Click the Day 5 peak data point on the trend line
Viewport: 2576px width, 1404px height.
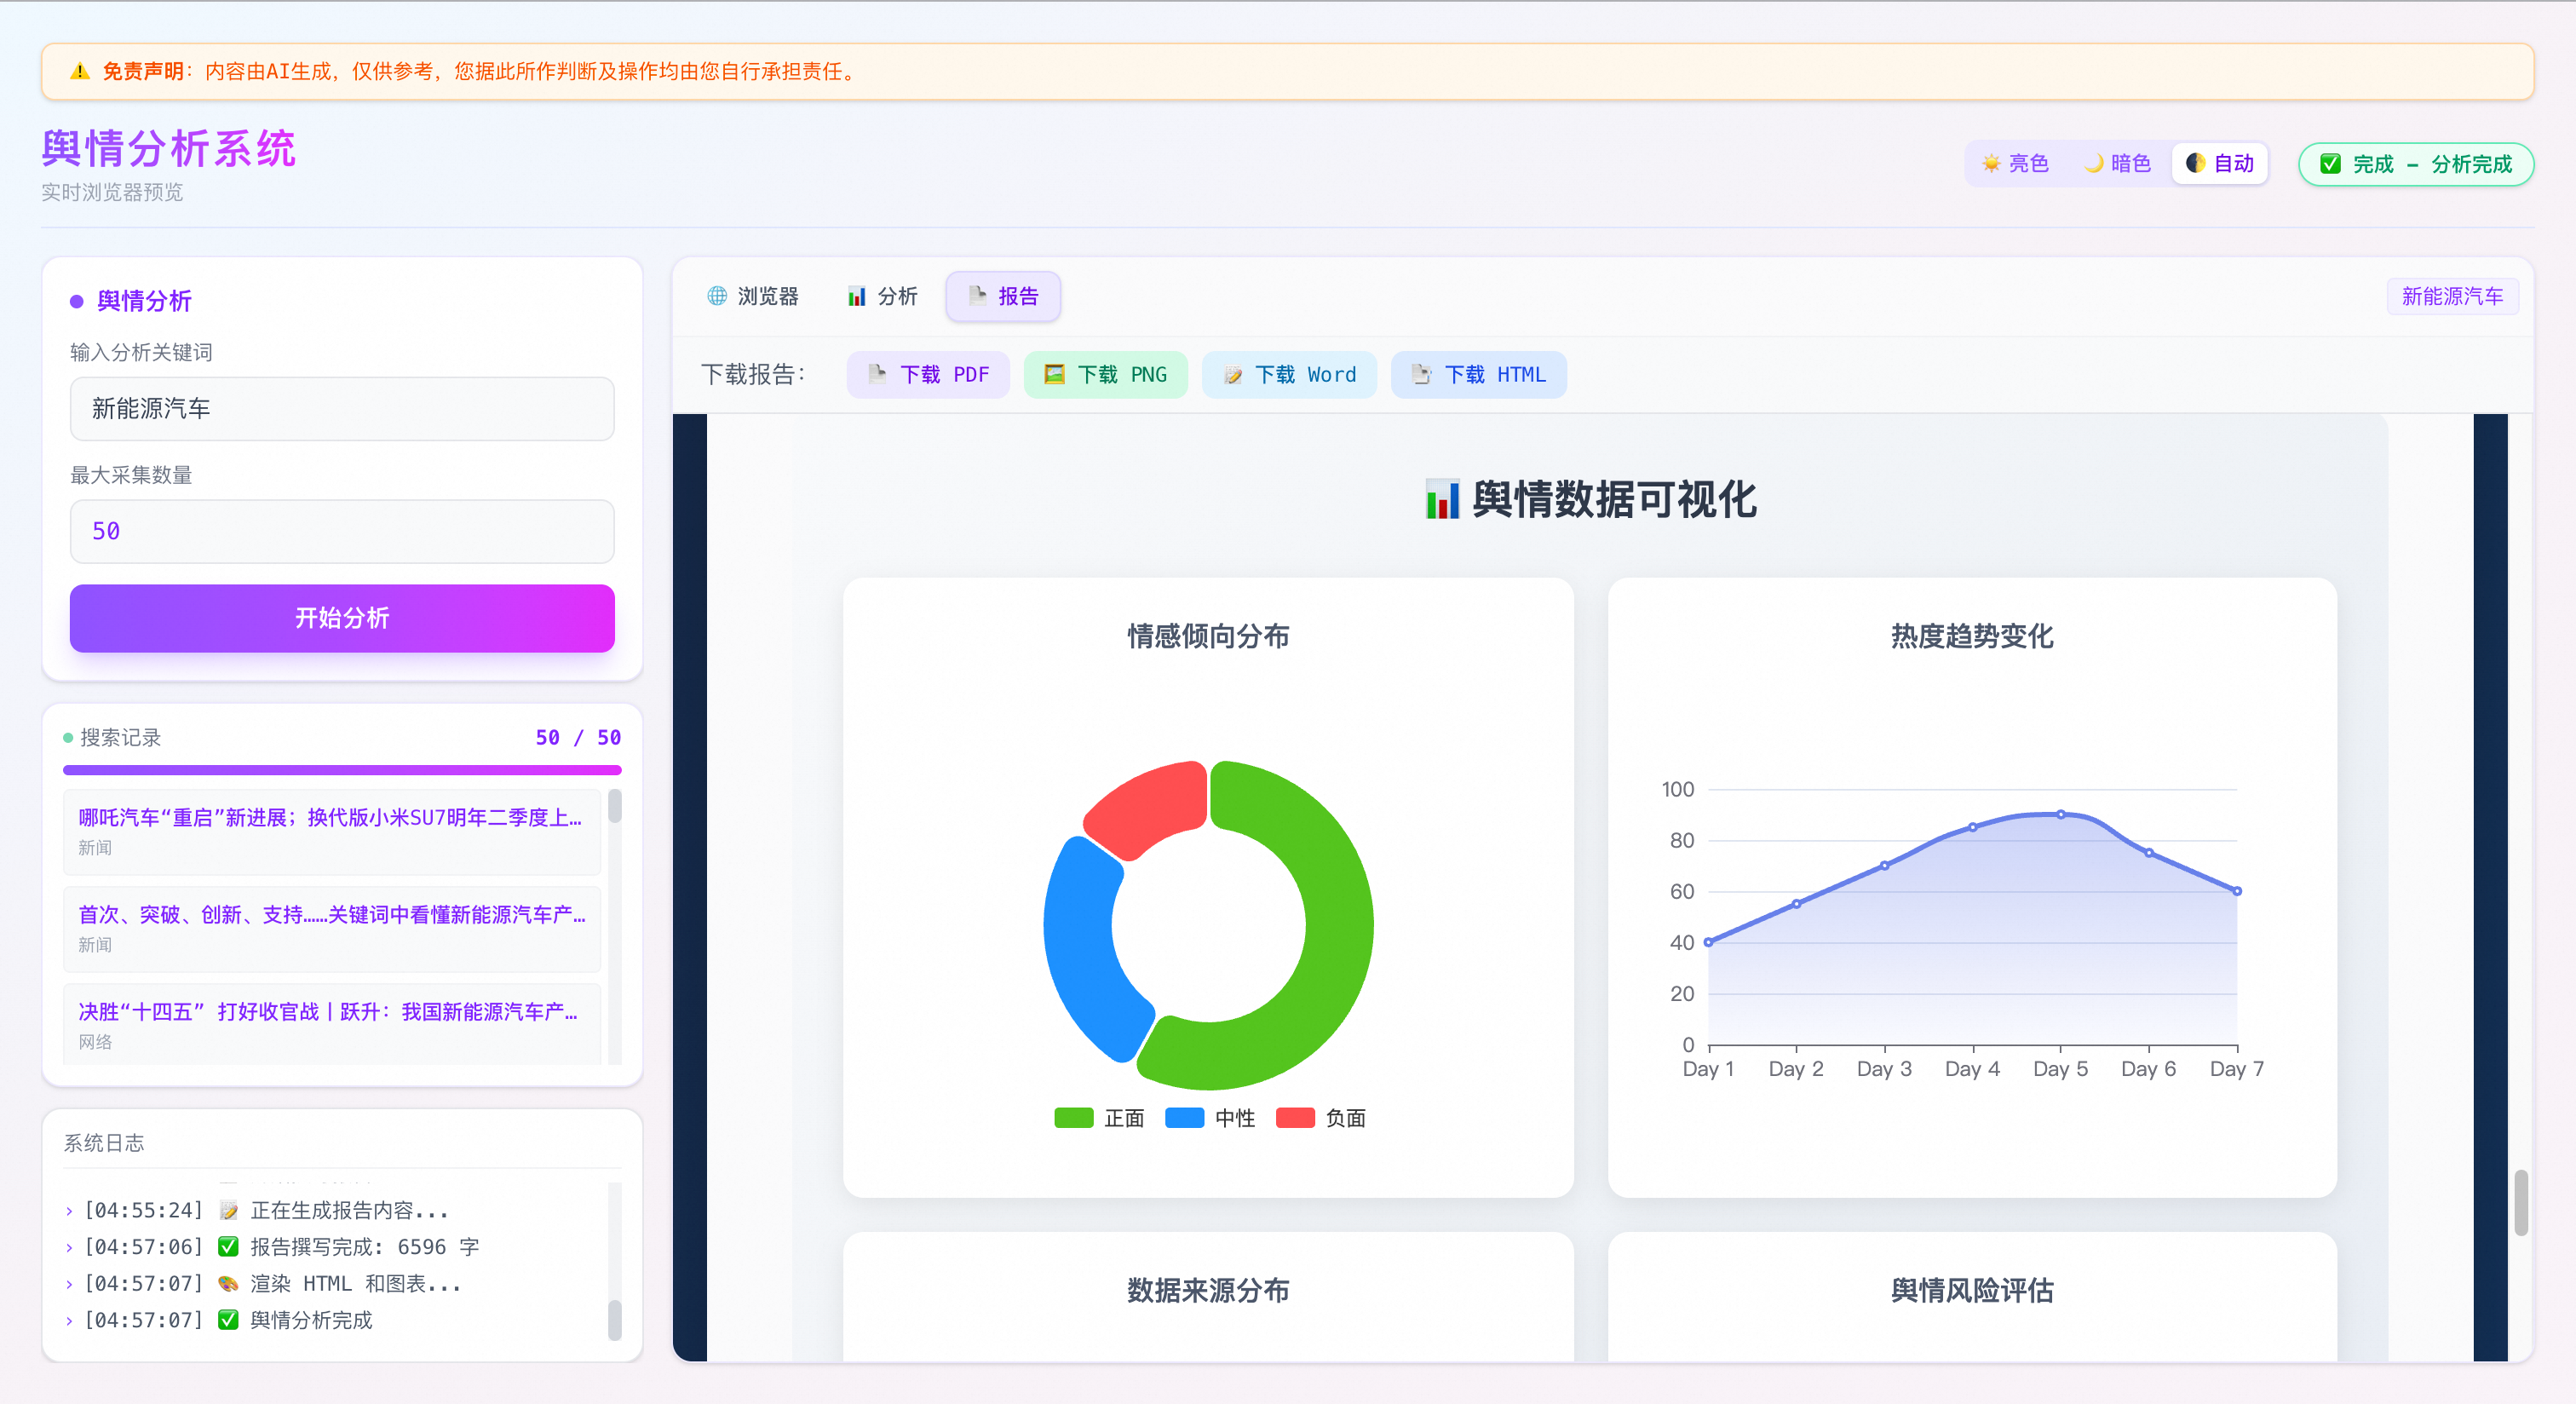[x=2061, y=815]
